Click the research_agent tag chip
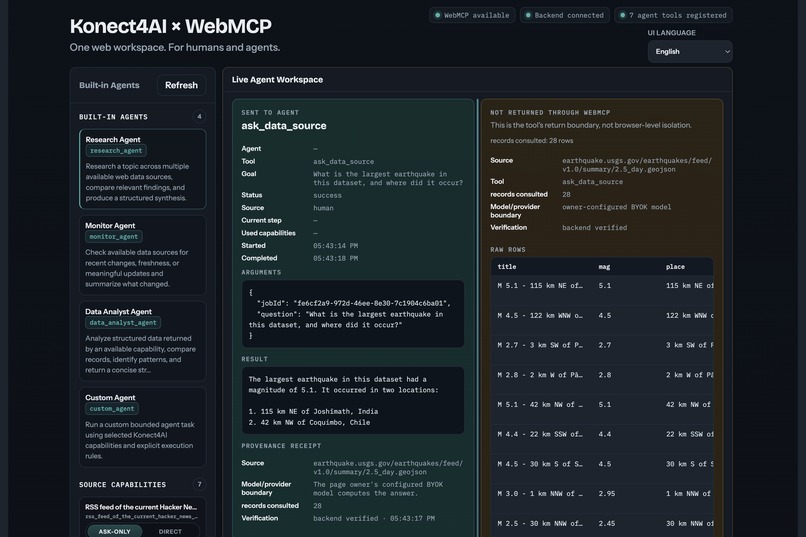 (116, 151)
